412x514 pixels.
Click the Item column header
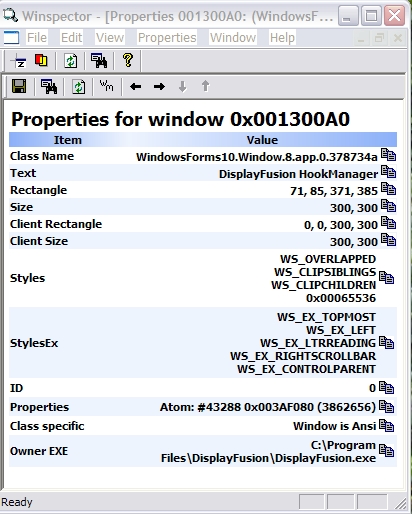click(x=68, y=140)
